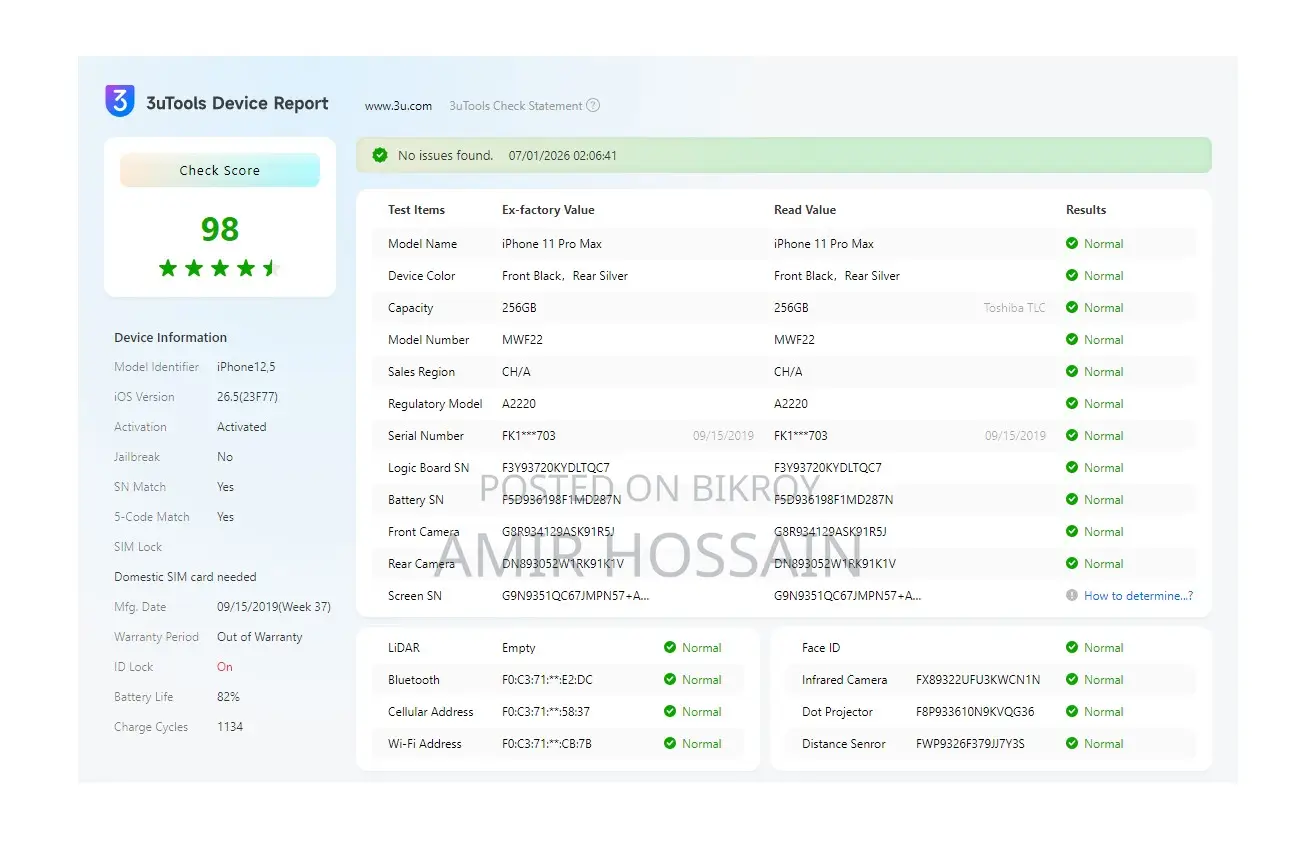Select the ex-factory Model Number MWF22
1300x841 pixels.
(x=522, y=339)
